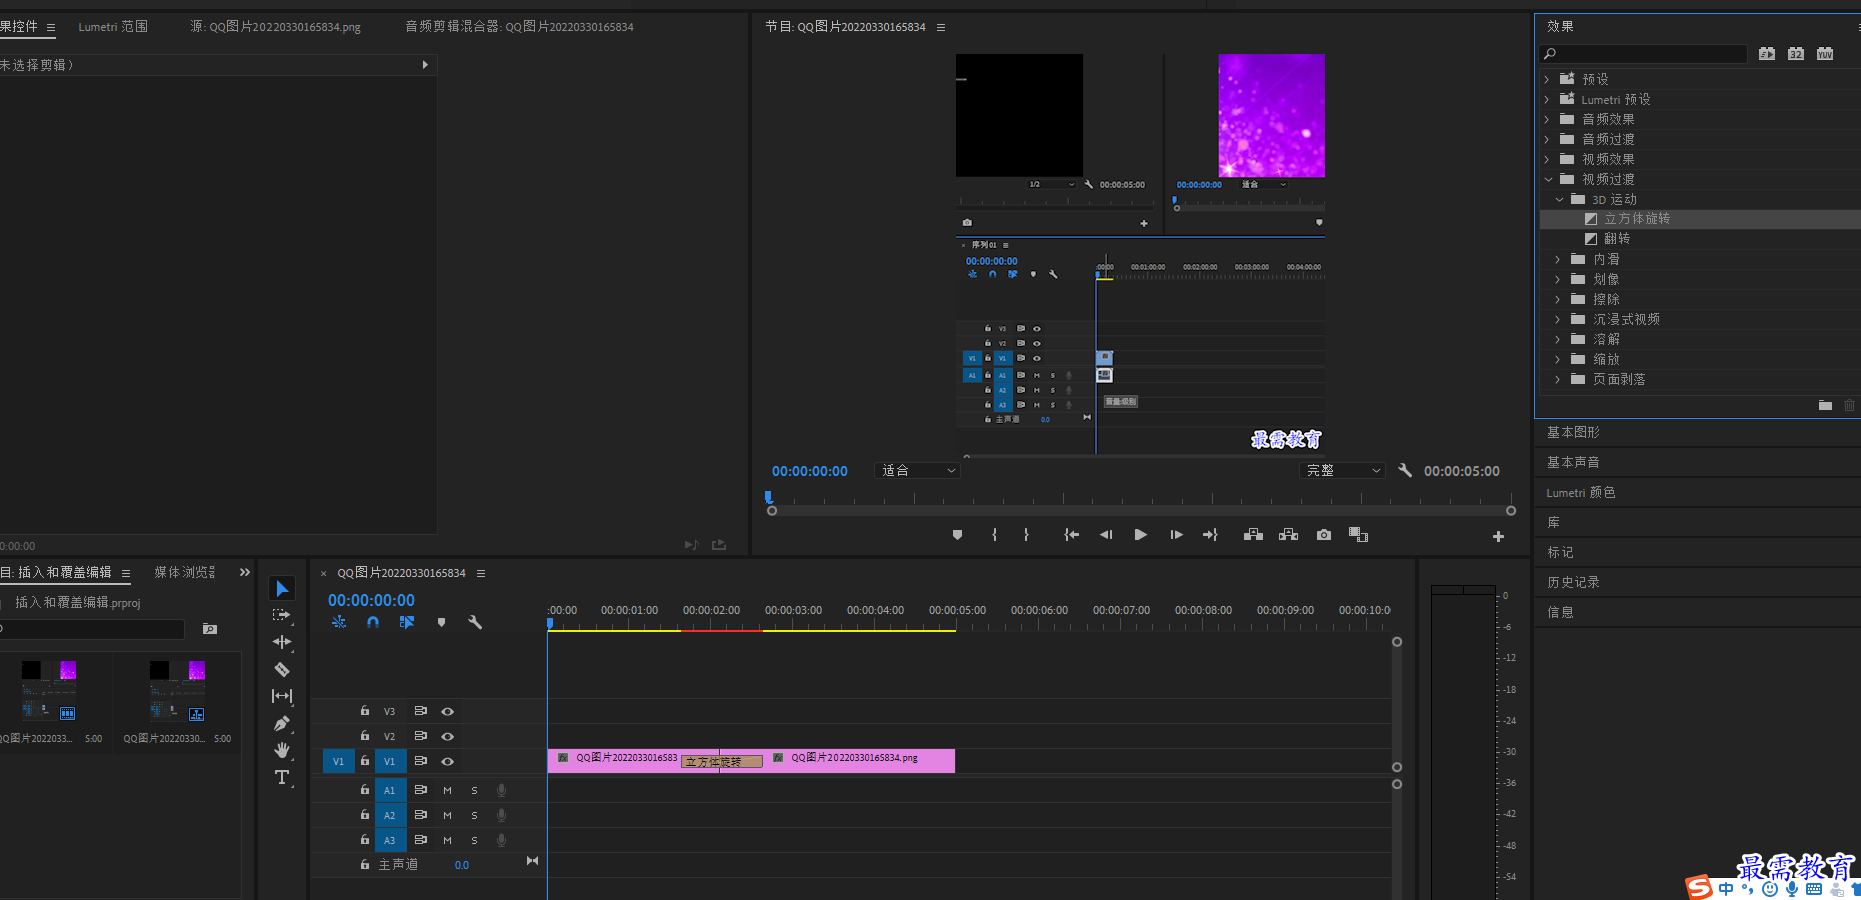Viewport: 1861px width, 900px height.
Task: Toggle sync lock for track V2
Action: (421, 736)
